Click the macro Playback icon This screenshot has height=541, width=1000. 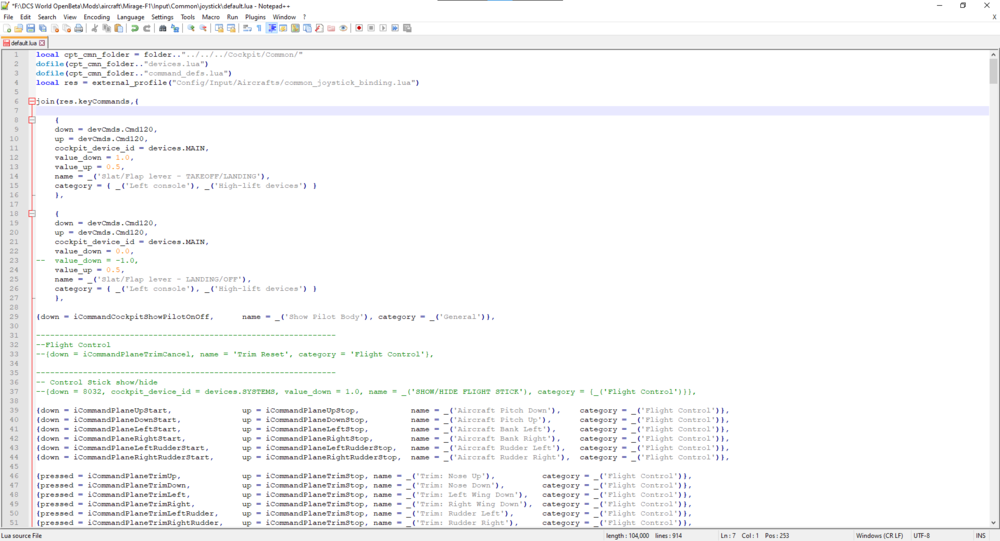[x=383, y=28]
